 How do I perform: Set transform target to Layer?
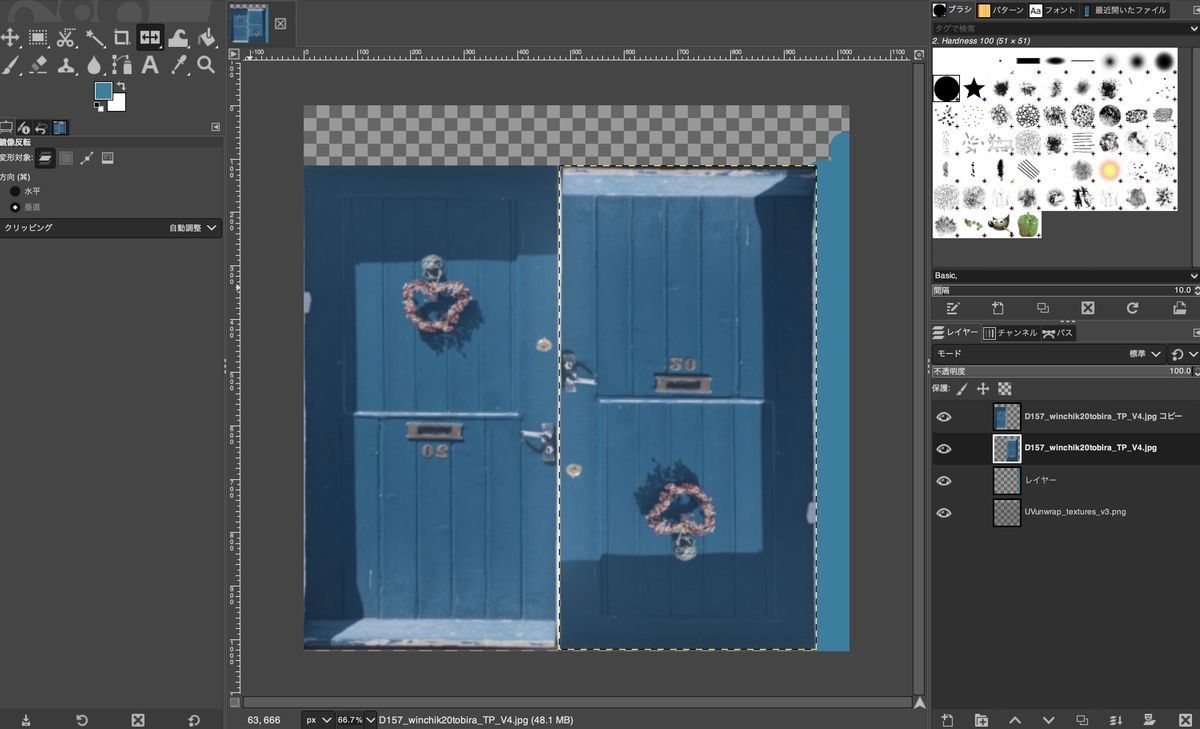(x=45, y=158)
